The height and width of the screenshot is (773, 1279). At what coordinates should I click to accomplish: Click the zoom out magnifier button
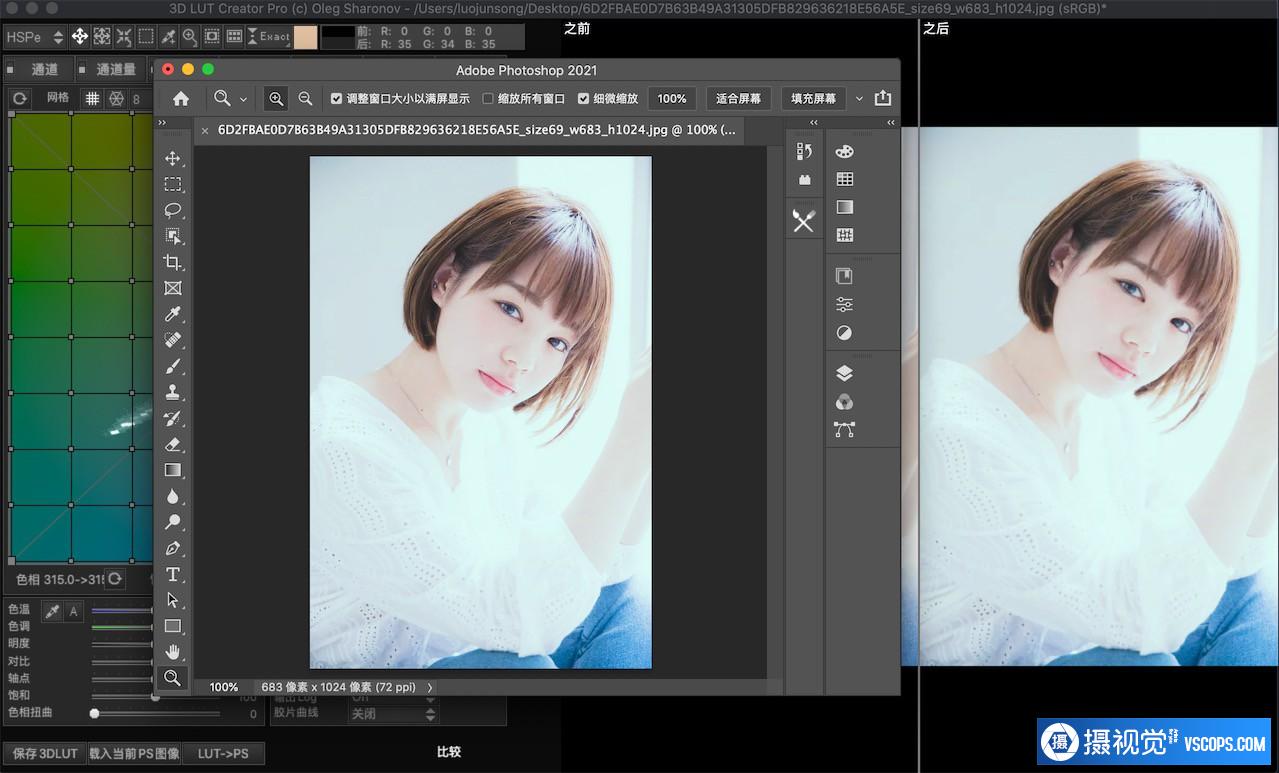(306, 99)
